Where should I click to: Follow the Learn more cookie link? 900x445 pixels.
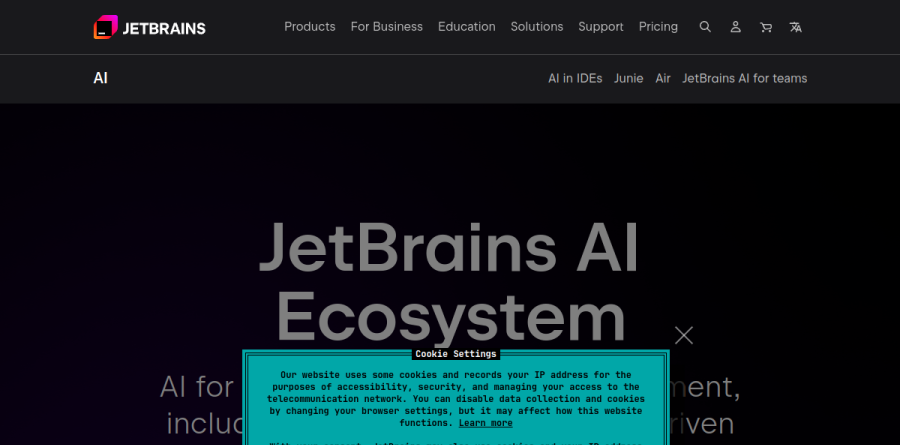click(486, 423)
